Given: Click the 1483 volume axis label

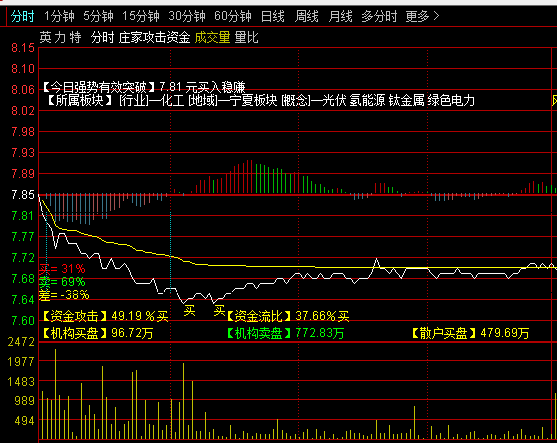Looking at the screenshot, I should [x=21, y=382].
